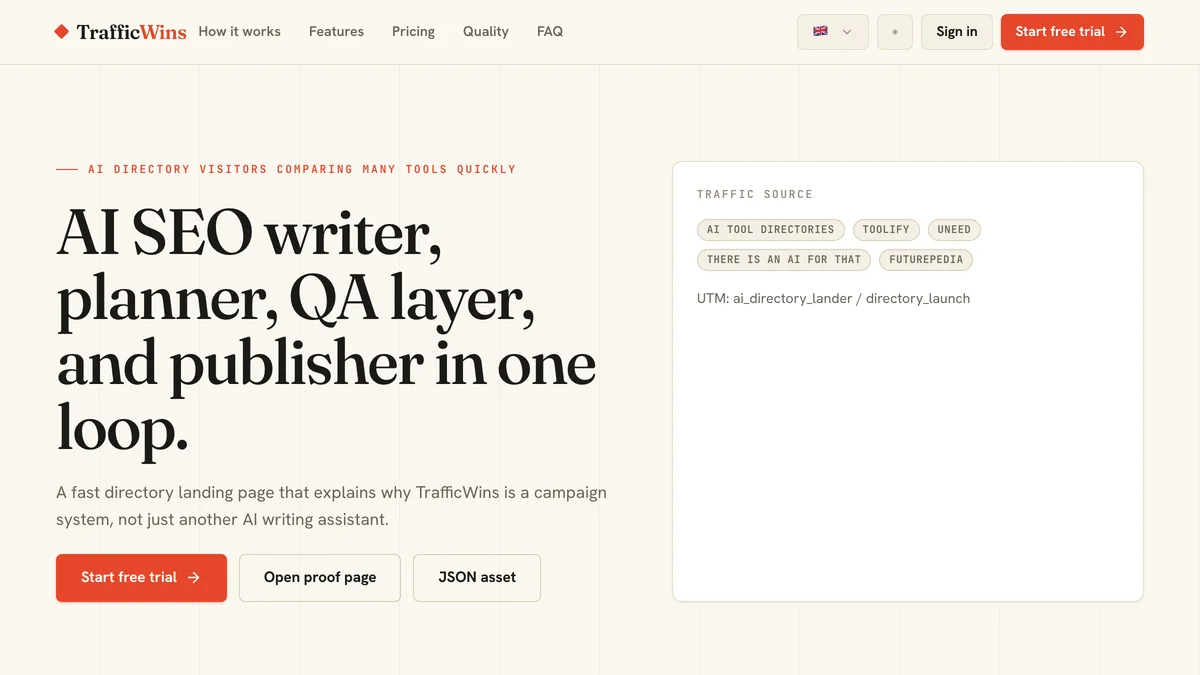Open the FAQ nav link
The image size is (1200, 675).
click(549, 32)
